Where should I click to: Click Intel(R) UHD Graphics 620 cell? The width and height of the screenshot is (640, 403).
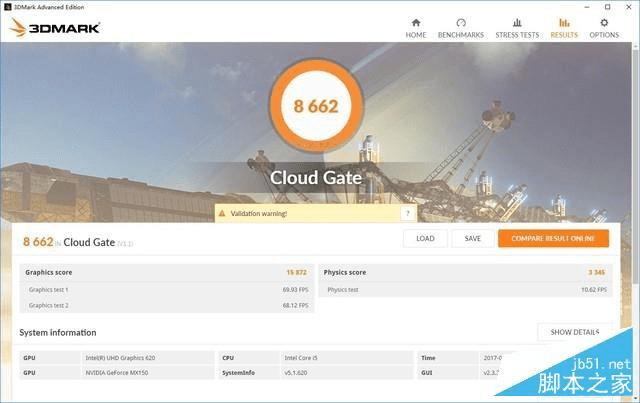pyautogui.click(x=148, y=358)
